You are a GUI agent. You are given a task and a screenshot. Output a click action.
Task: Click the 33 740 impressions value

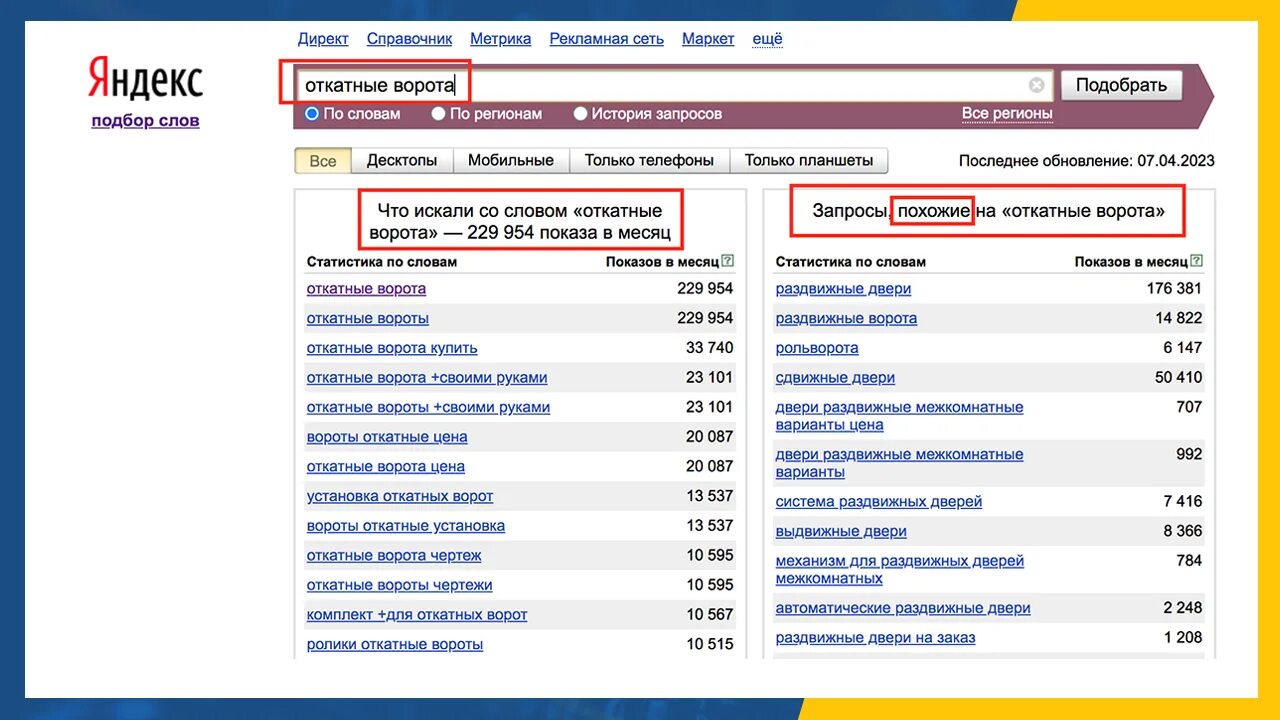click(709, 348)
